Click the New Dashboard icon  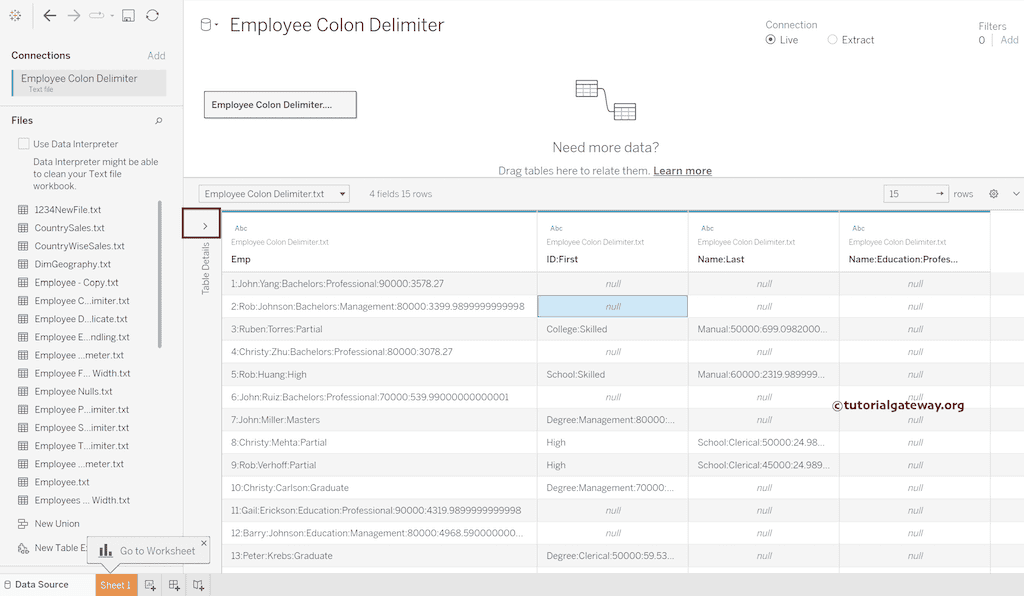[174, 584]
